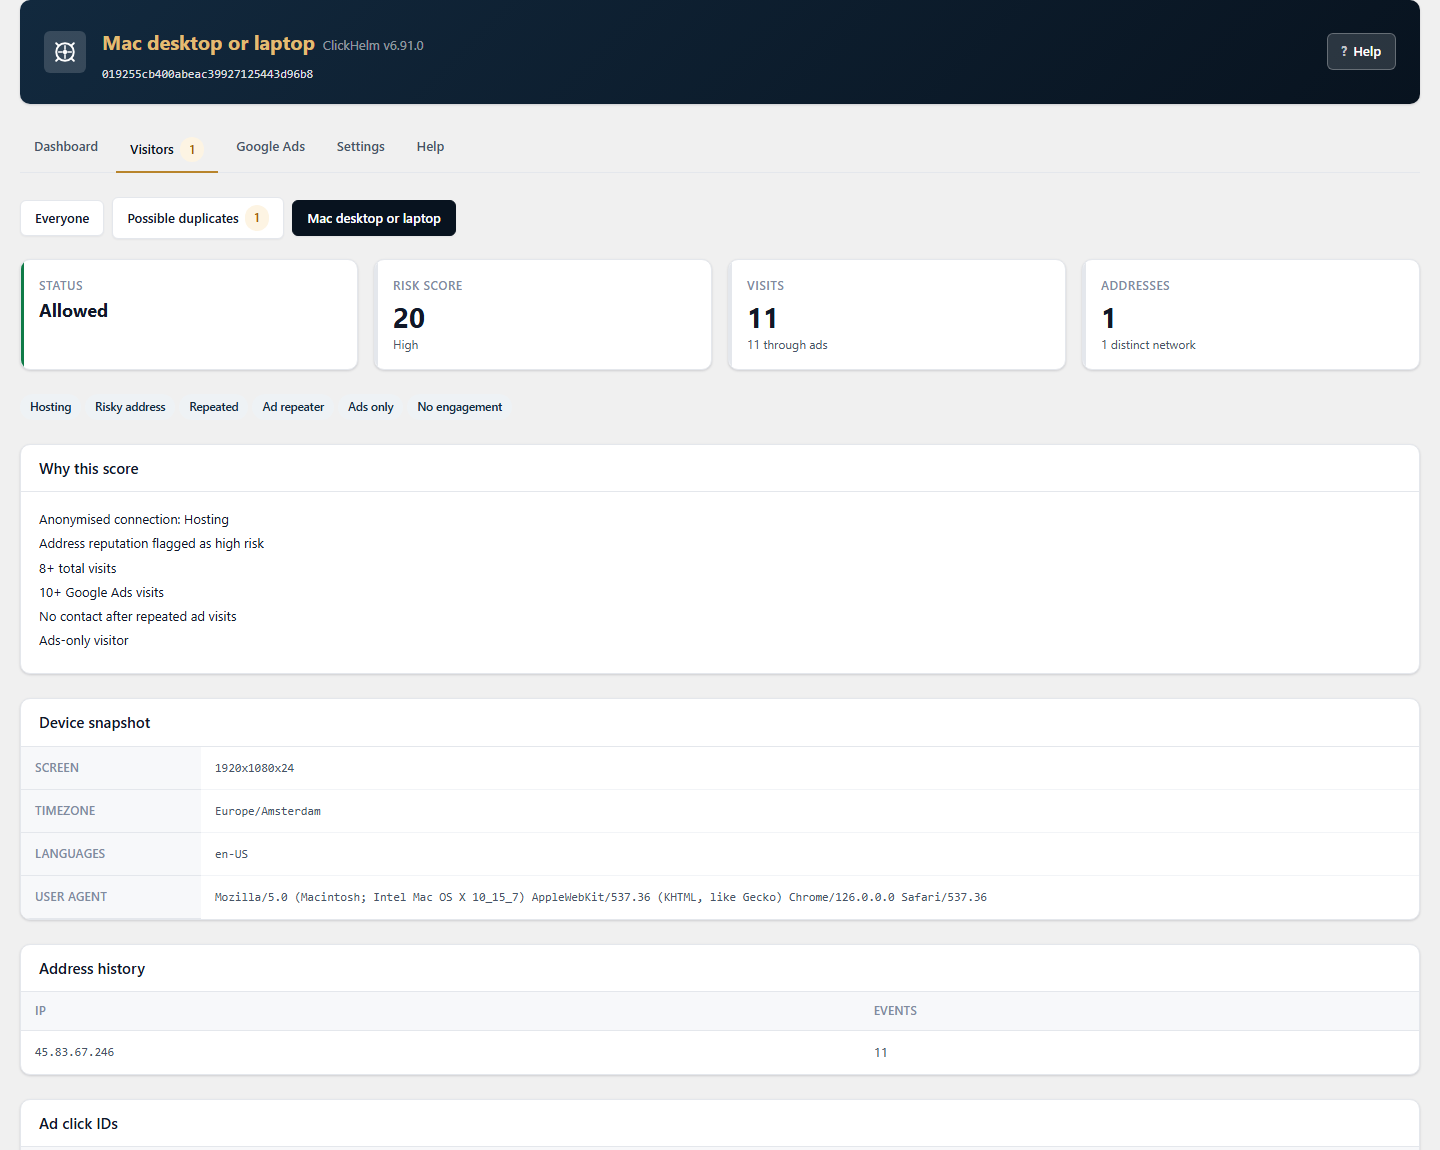The width and height of the screenshot is (1440, 1150).
Task: Click the Repeated tag
Action: [x=214, y=407]
